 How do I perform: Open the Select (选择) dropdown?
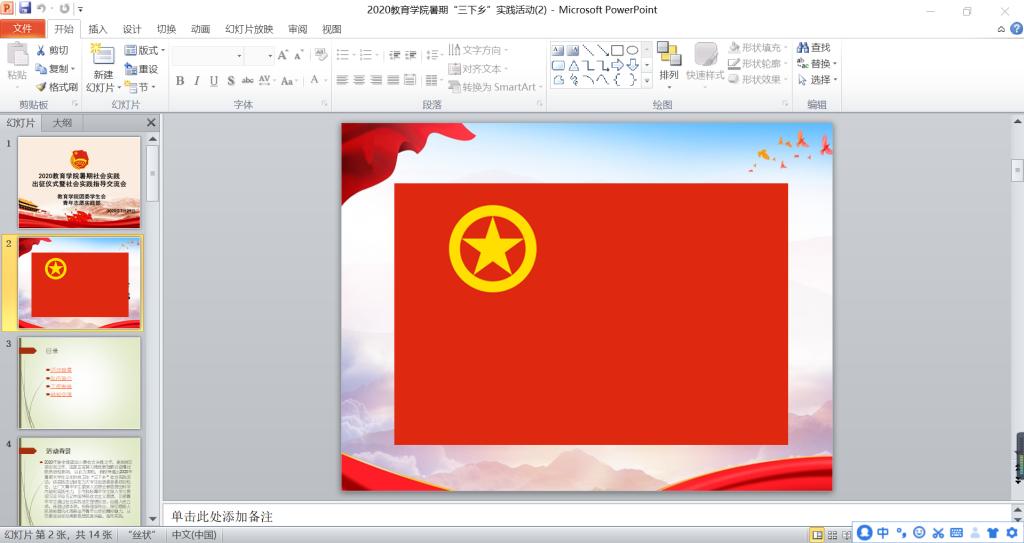[816, 79]
